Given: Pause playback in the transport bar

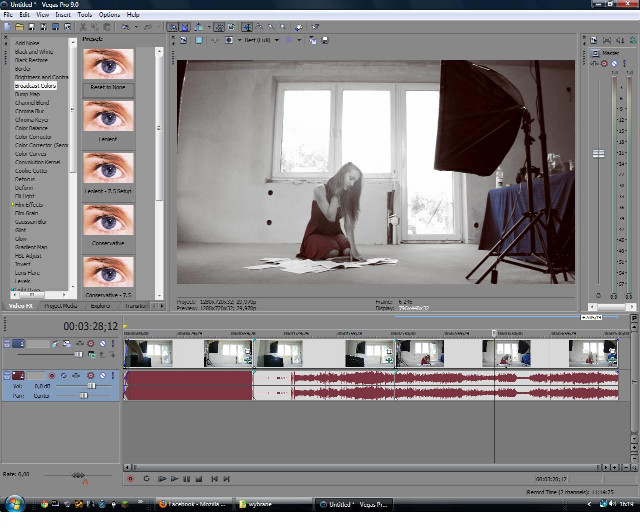Looking at the screenshot, I should (x=187, y=479).
